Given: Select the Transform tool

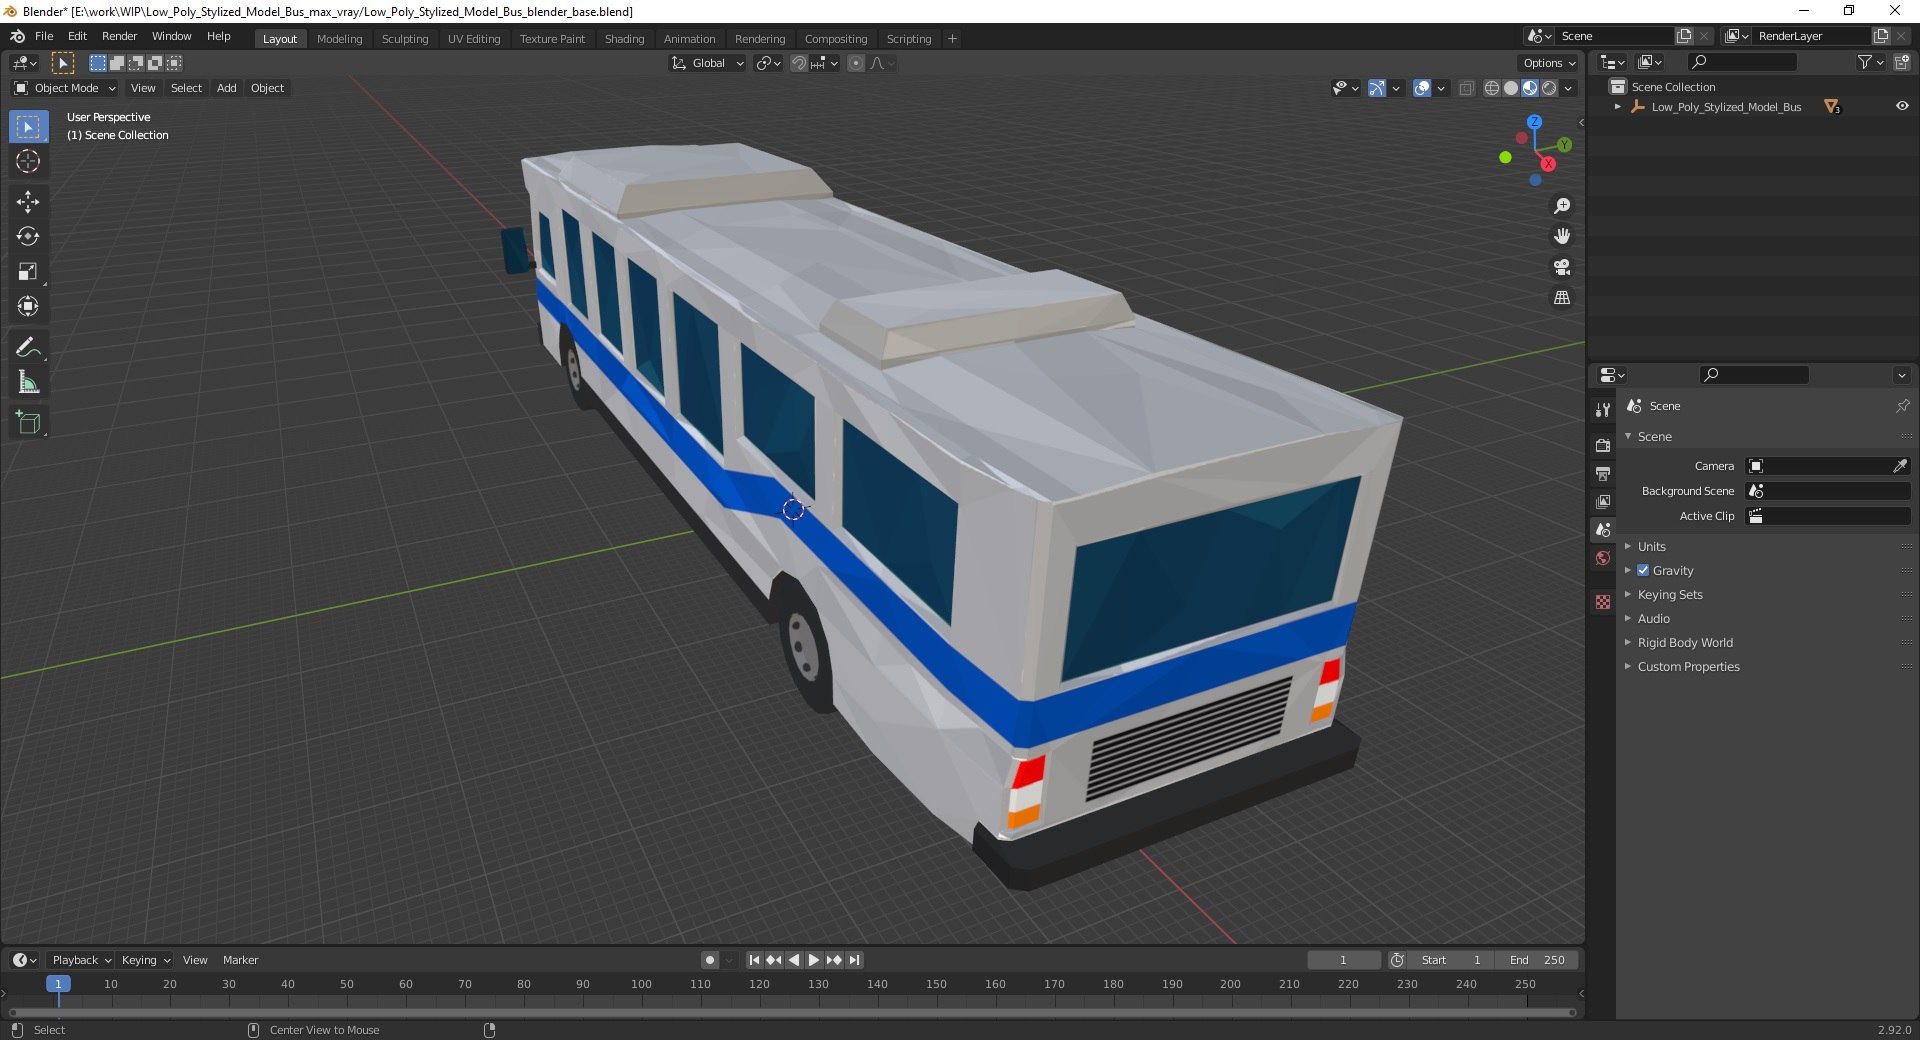Looking at the screenshot, I should coord(28,307).
